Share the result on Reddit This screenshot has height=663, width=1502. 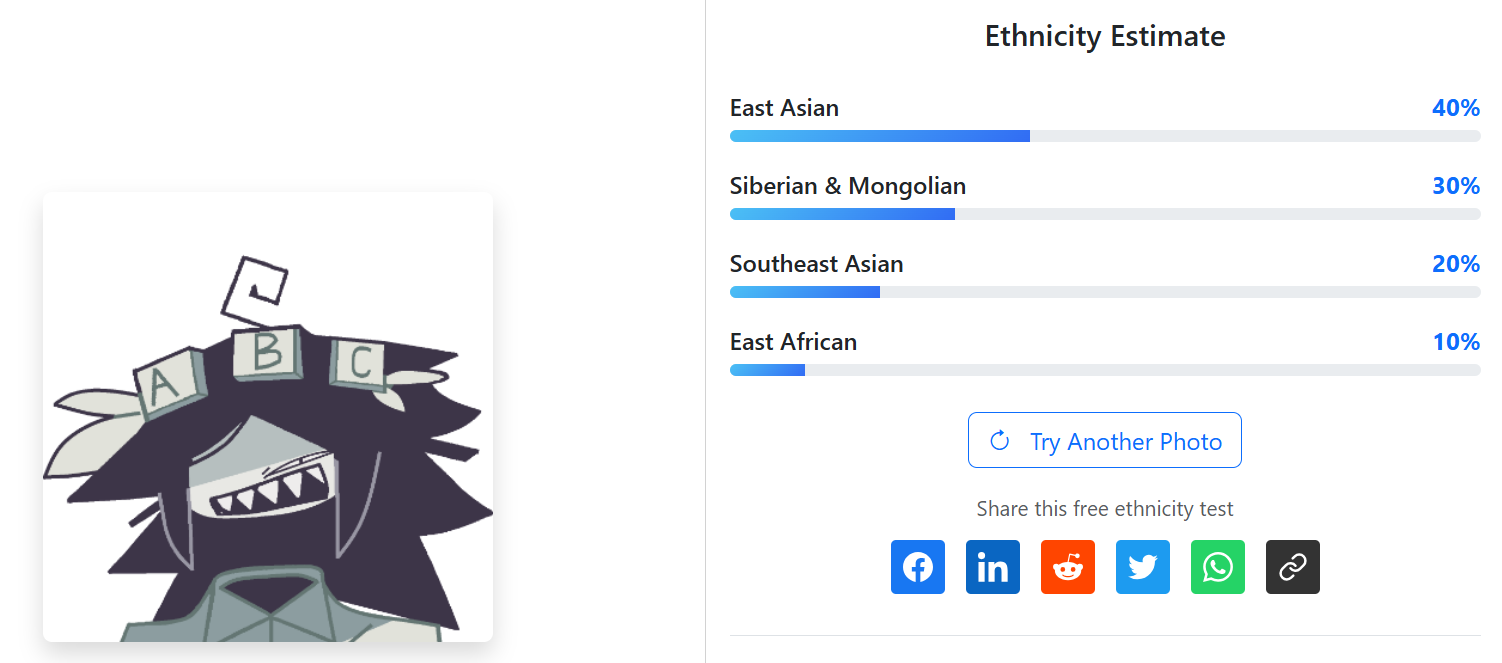pyautogui.click(x=1067, y=567)
